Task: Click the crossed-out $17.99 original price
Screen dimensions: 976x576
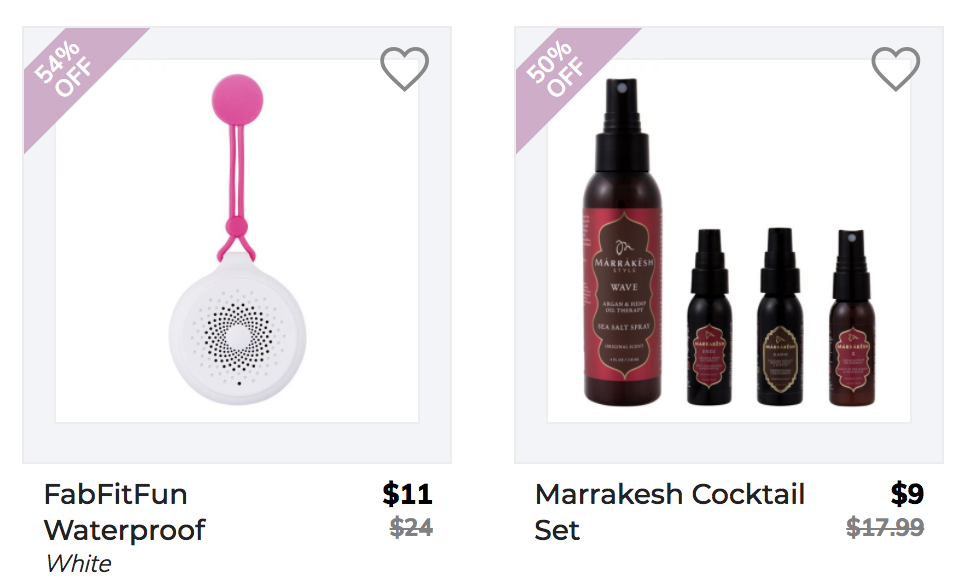Action: (x=884, y=527)
